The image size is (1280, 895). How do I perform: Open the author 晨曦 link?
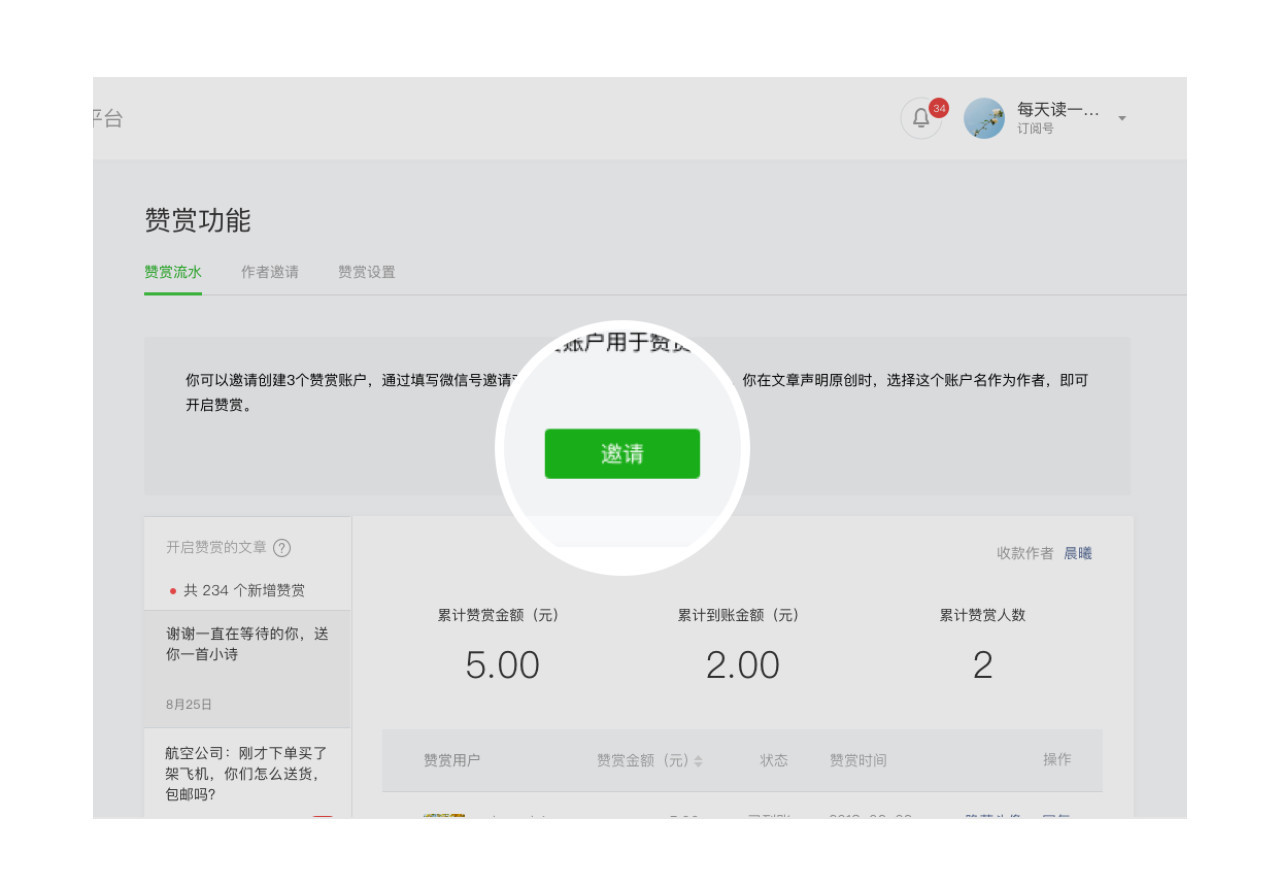[x=1081, y=552]
